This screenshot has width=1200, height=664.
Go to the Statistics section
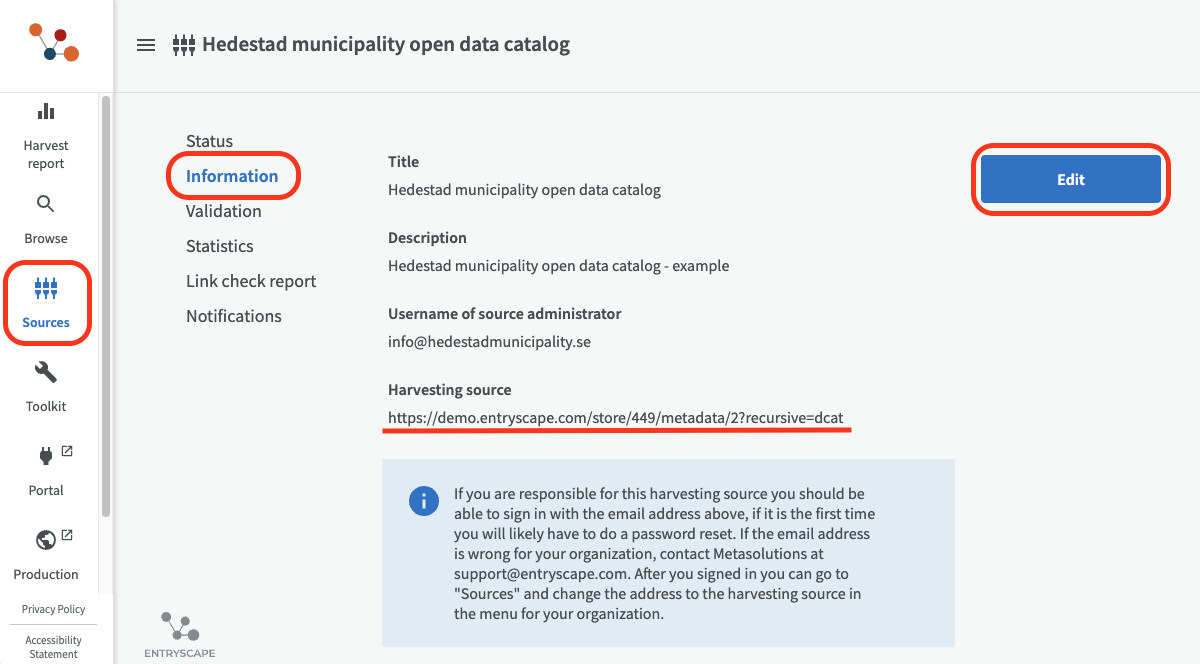pyautogui.click(x=220, y=246)
